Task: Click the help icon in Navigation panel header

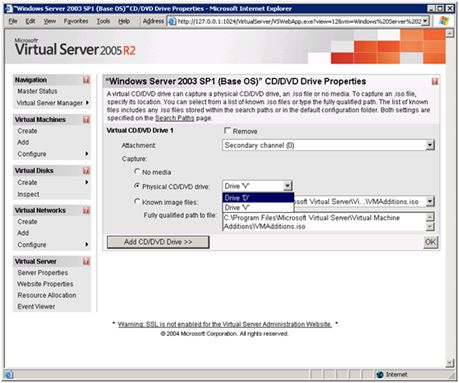Action: coord(86,80)
